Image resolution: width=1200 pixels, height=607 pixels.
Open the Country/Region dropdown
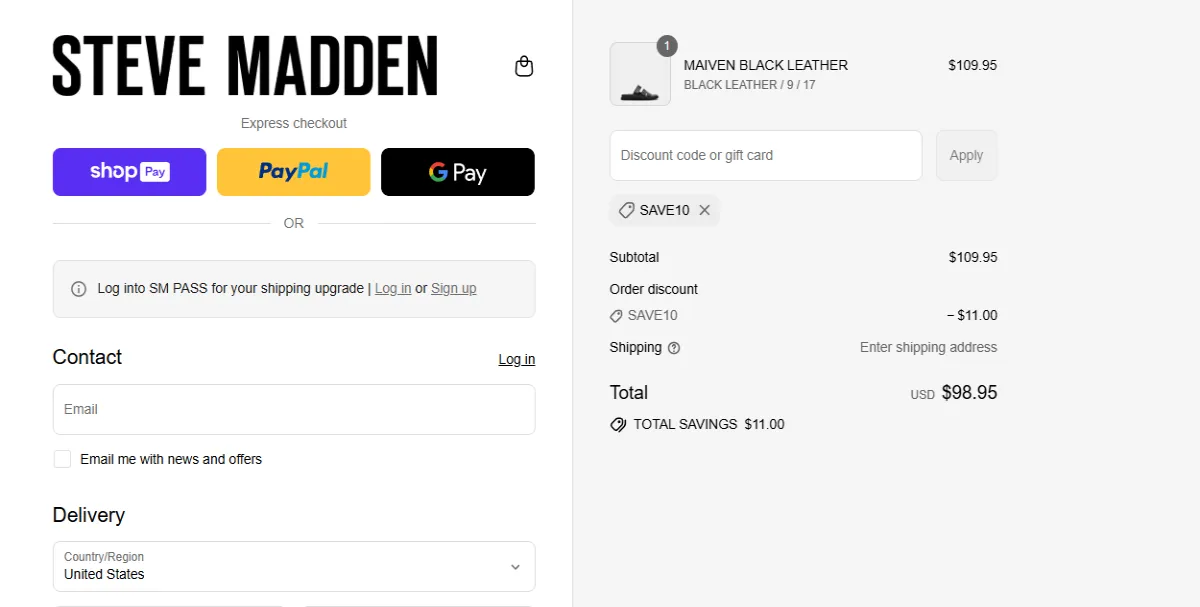[x=293, y=566]
